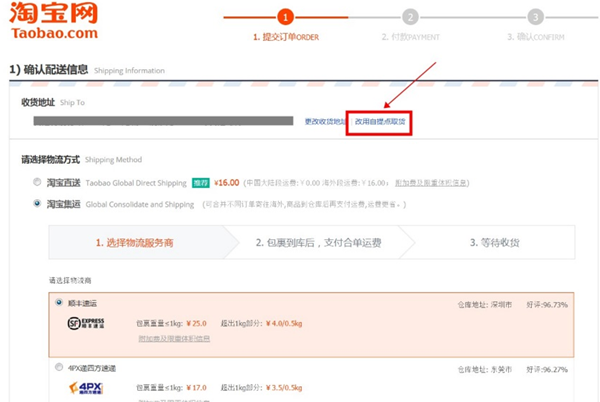Click step 3 circle in progress bar
Viewport: 600px width, 402px height.
point(535,17)
